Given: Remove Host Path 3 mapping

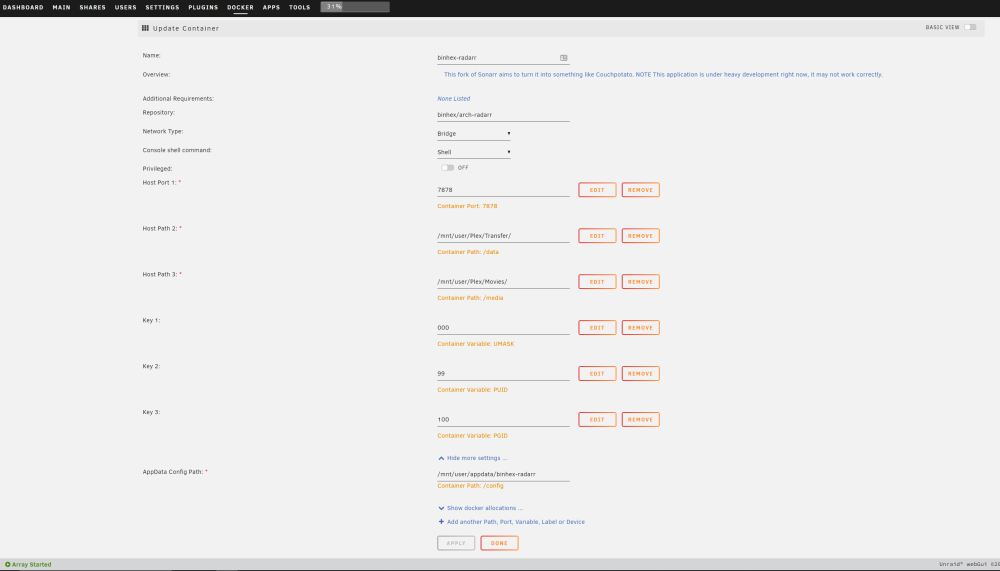Looking at the screenshot, I should (x=640, y=282).
